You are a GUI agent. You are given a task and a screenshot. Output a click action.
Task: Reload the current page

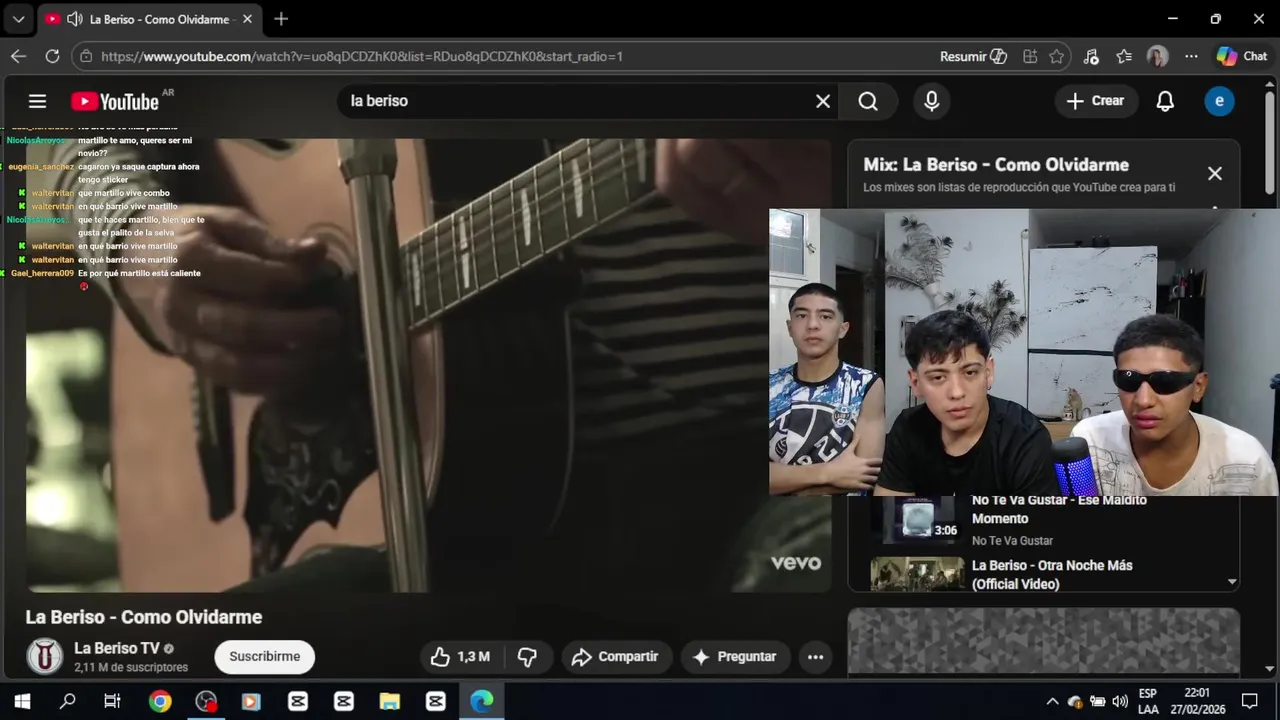tap(52, 56)
